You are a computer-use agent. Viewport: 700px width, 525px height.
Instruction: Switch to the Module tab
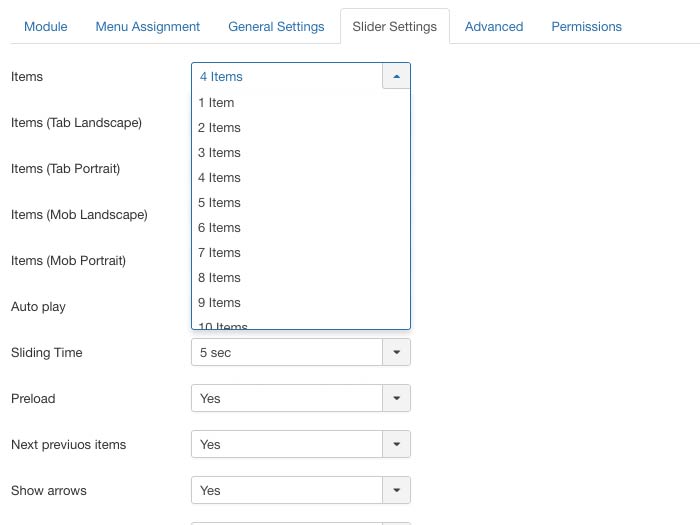(46, 26)
